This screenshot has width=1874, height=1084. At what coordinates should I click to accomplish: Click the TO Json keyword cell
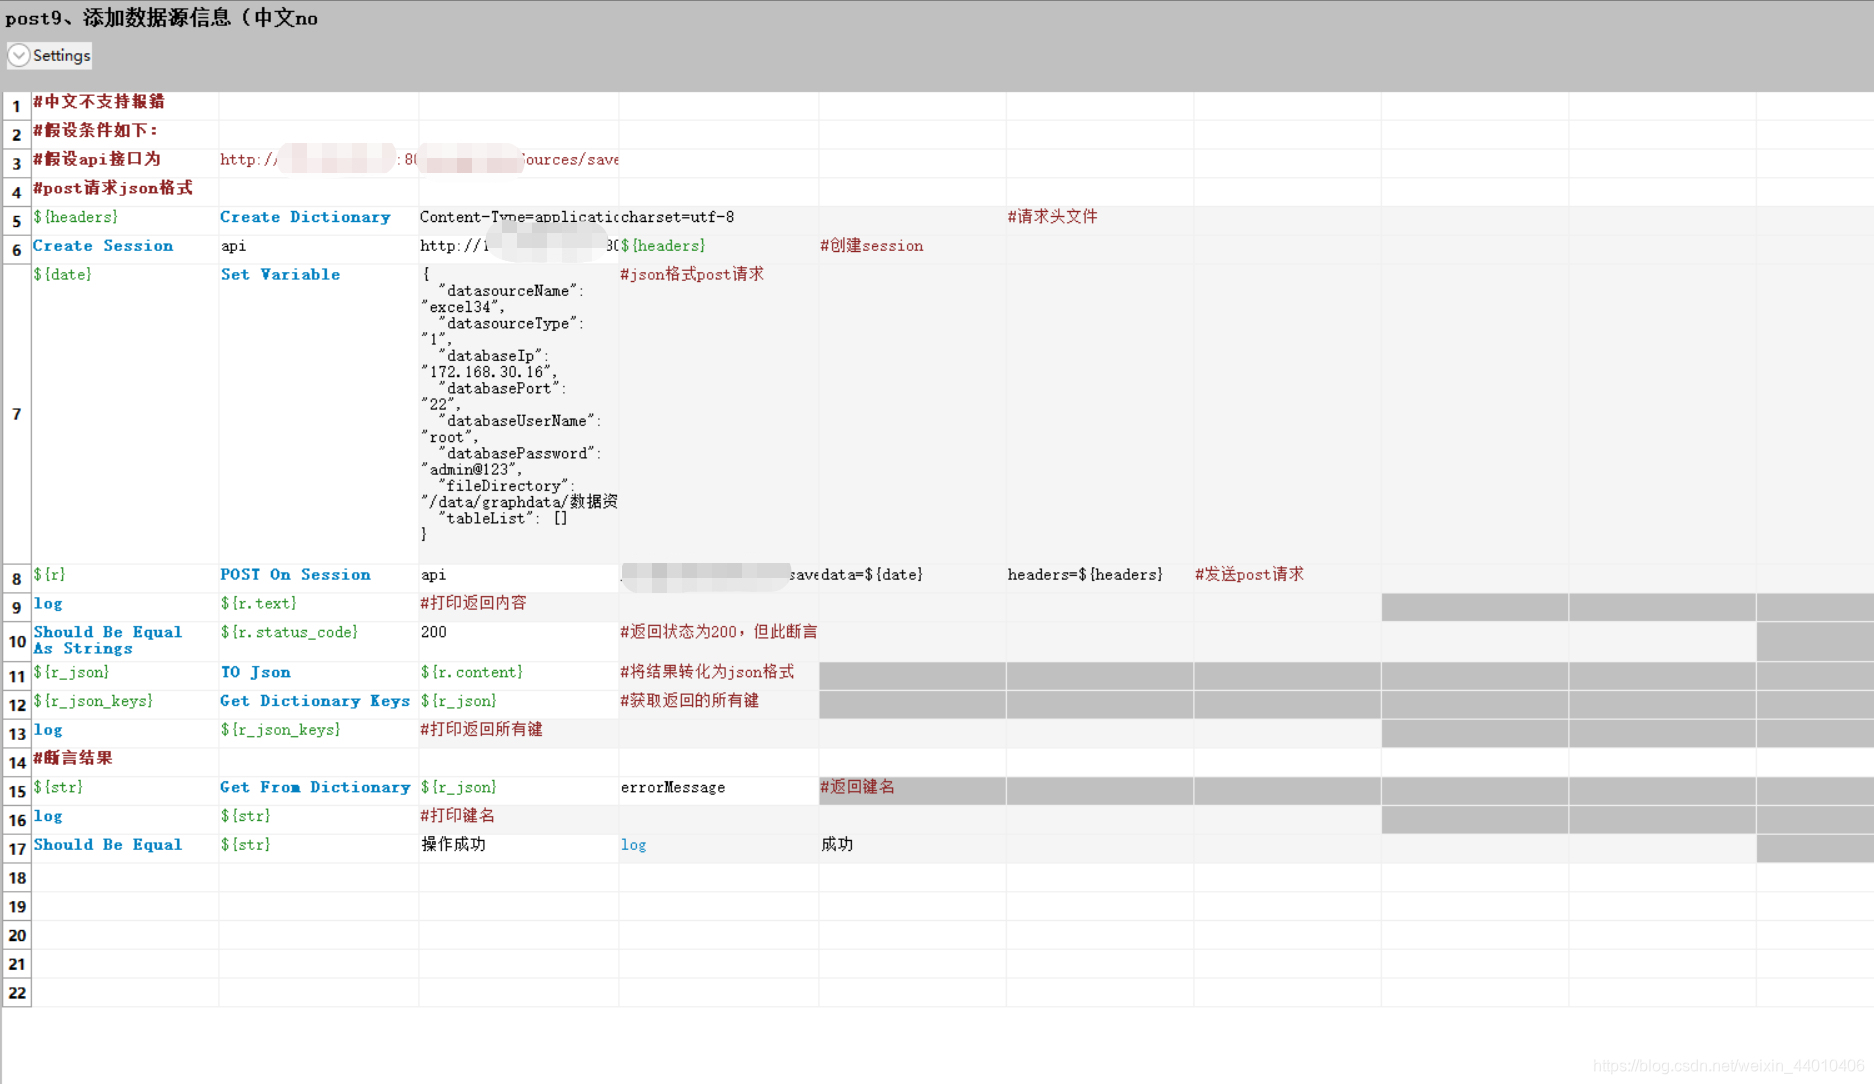point(255,672)
